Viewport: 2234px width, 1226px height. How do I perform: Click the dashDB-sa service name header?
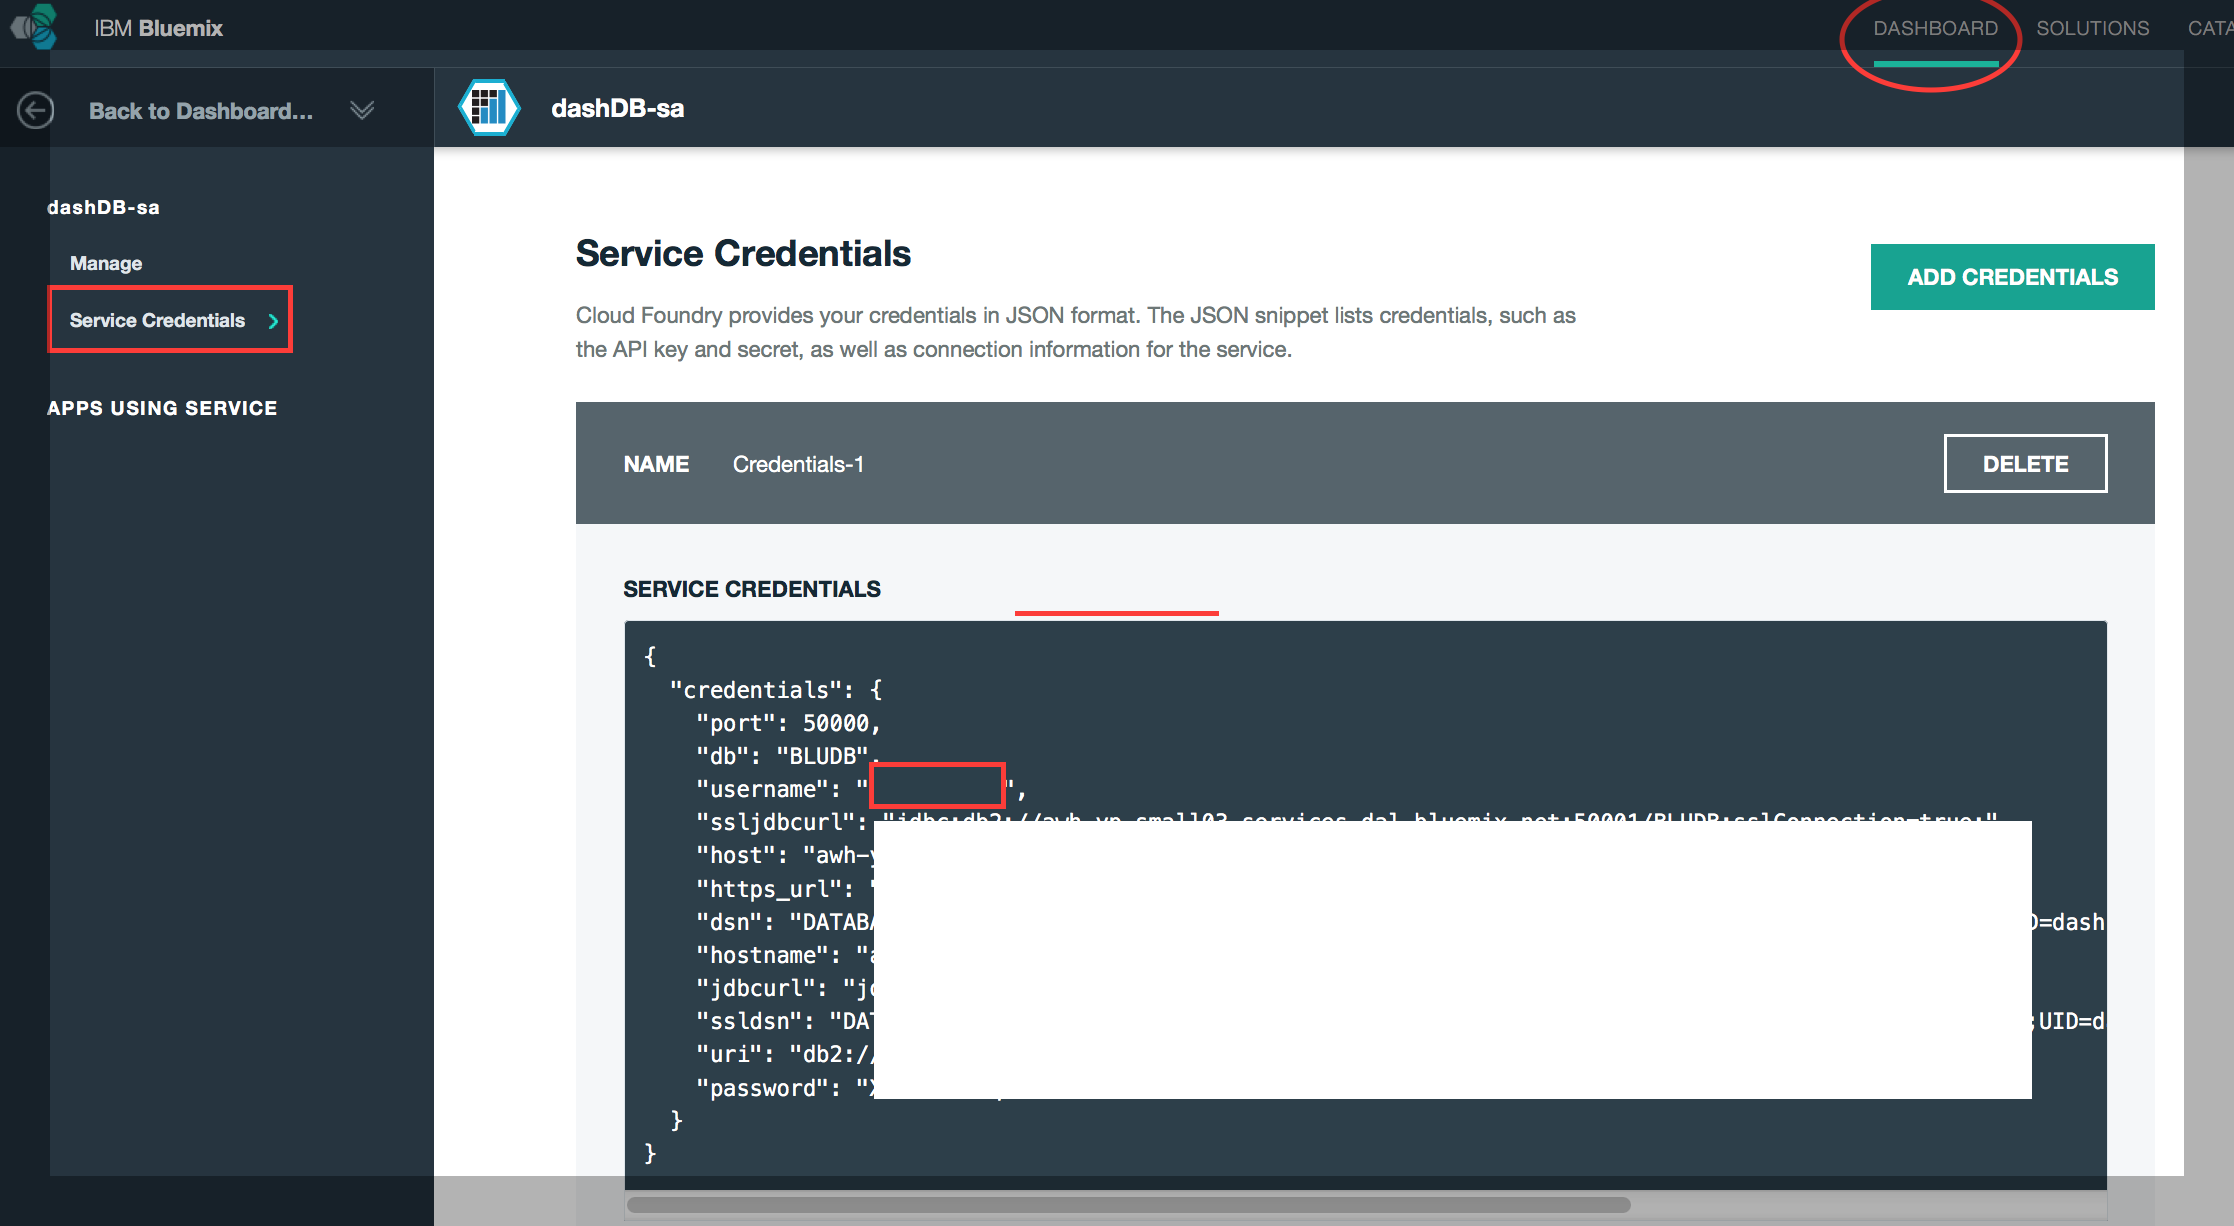pyautogui.click(x=619, y=107)
